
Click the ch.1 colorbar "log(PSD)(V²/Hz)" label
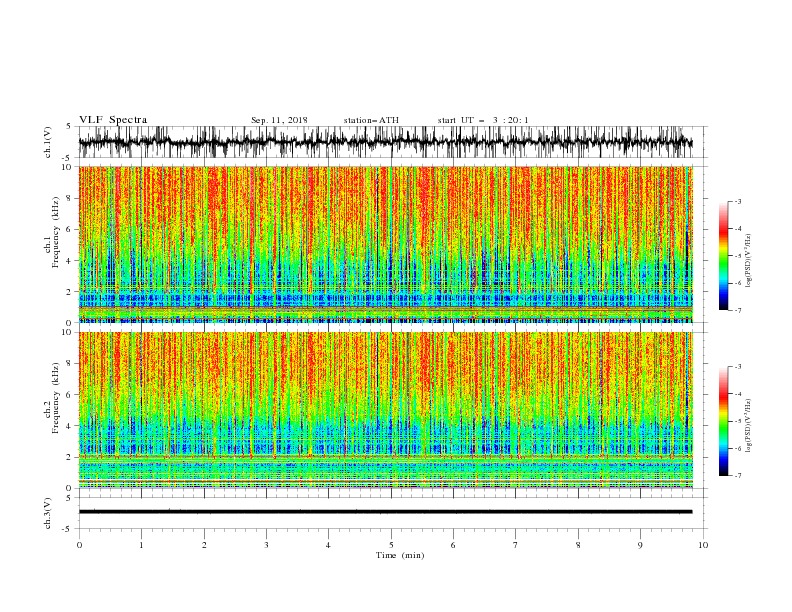[x=748, y=261]
